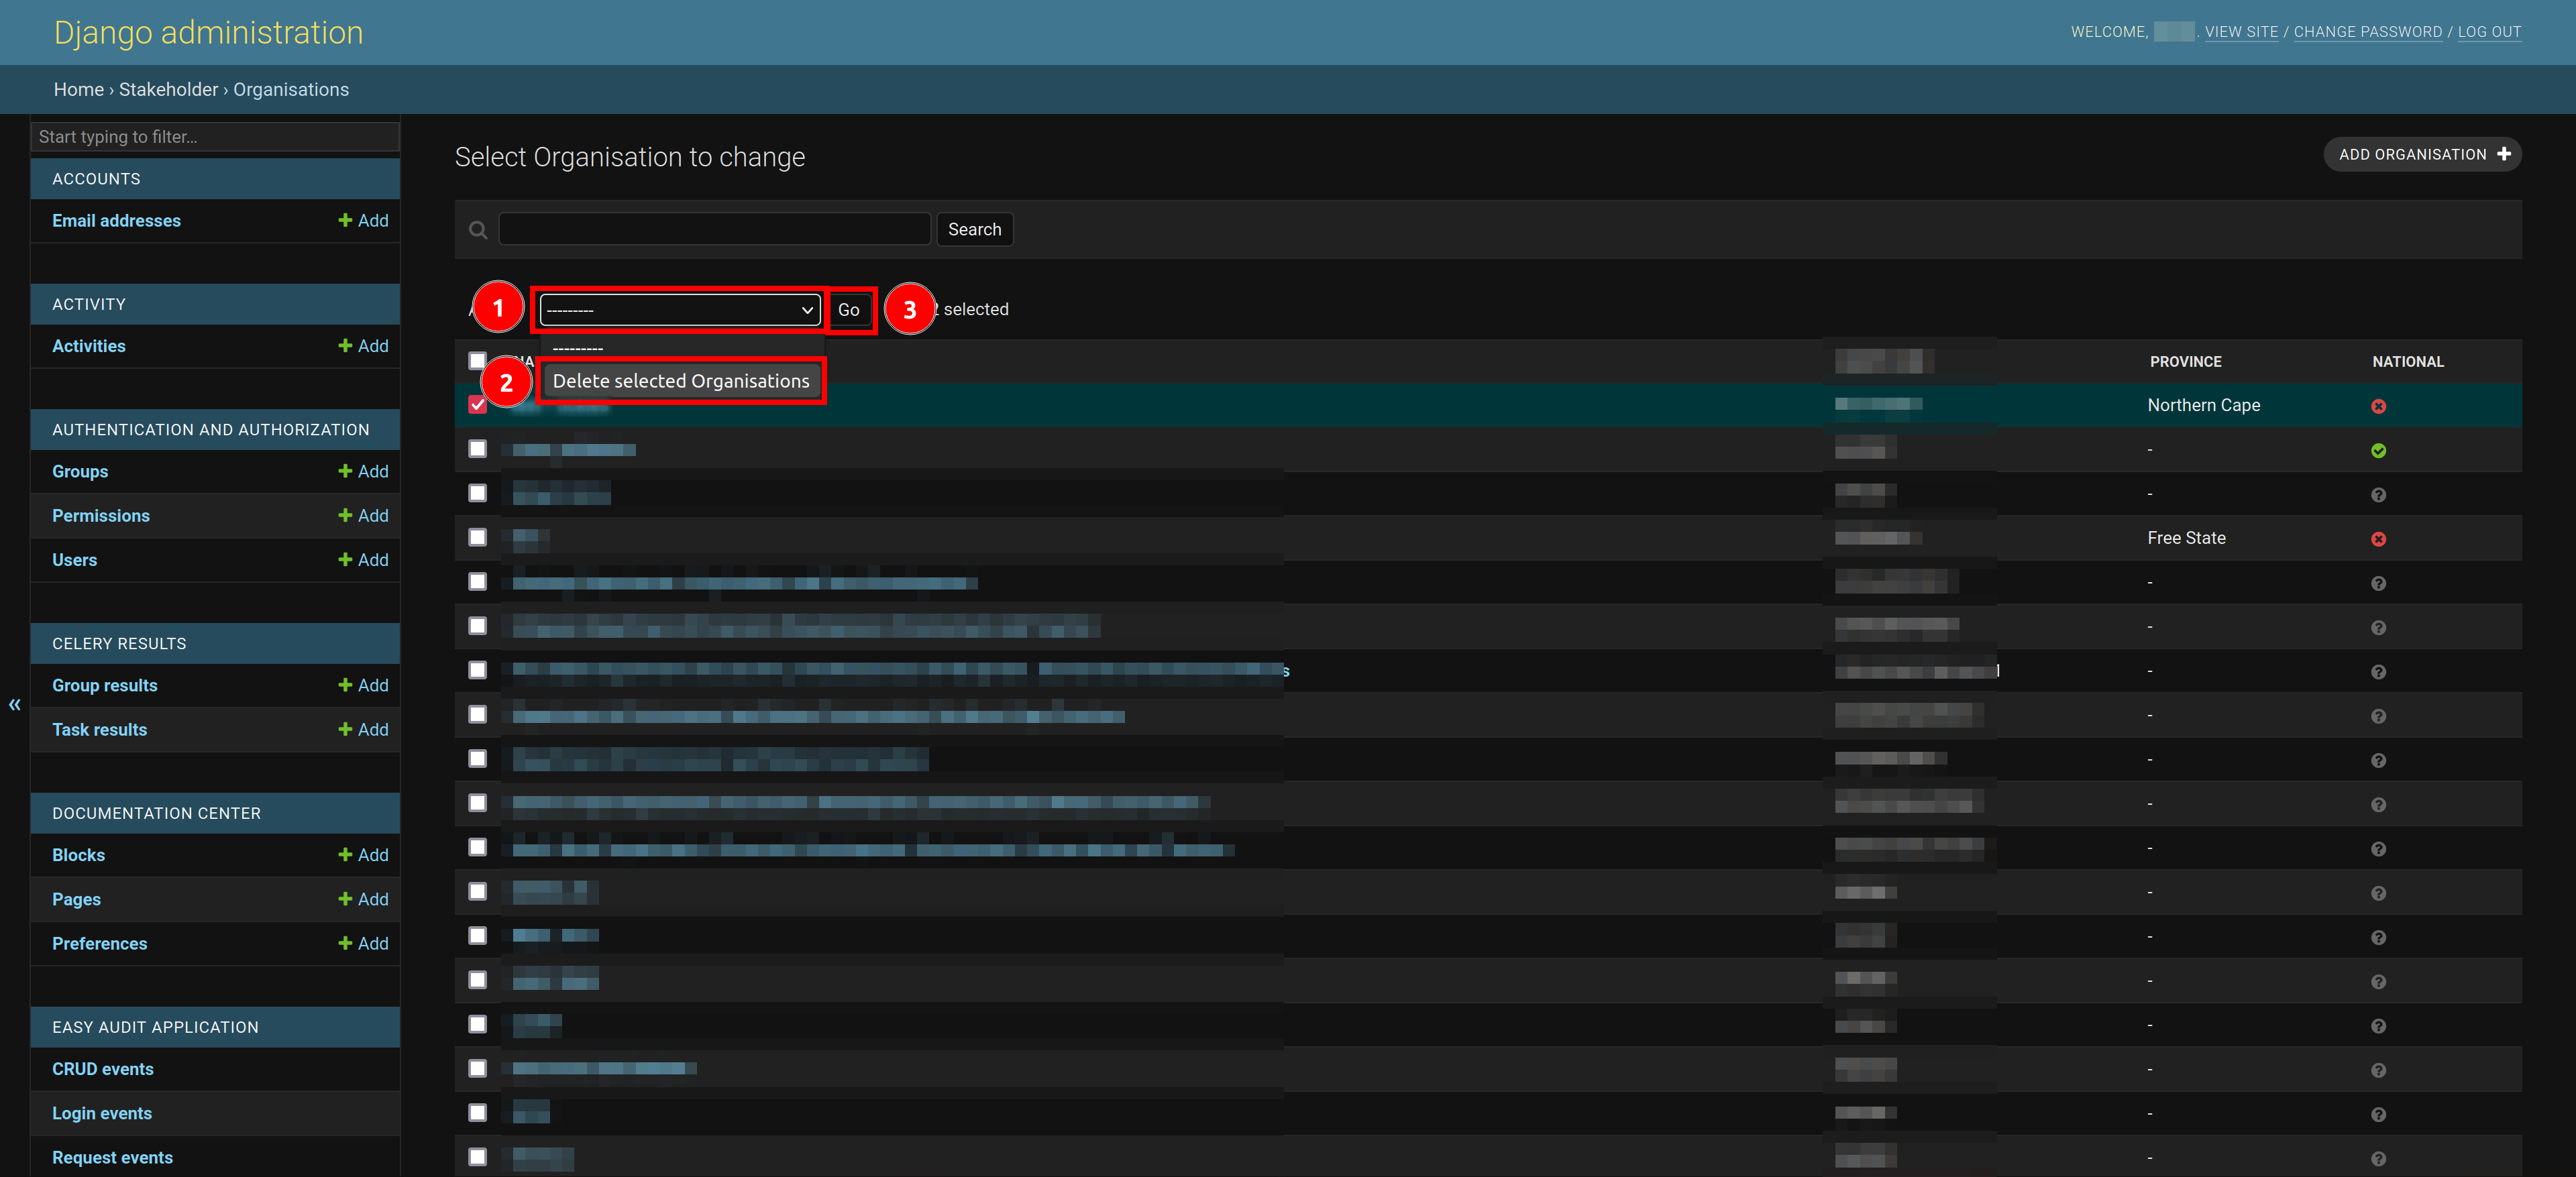Screen dimensions: 2576x1177
Task: Collapse the sidebar with the double-chevron toggle
Action: [14, 705]
